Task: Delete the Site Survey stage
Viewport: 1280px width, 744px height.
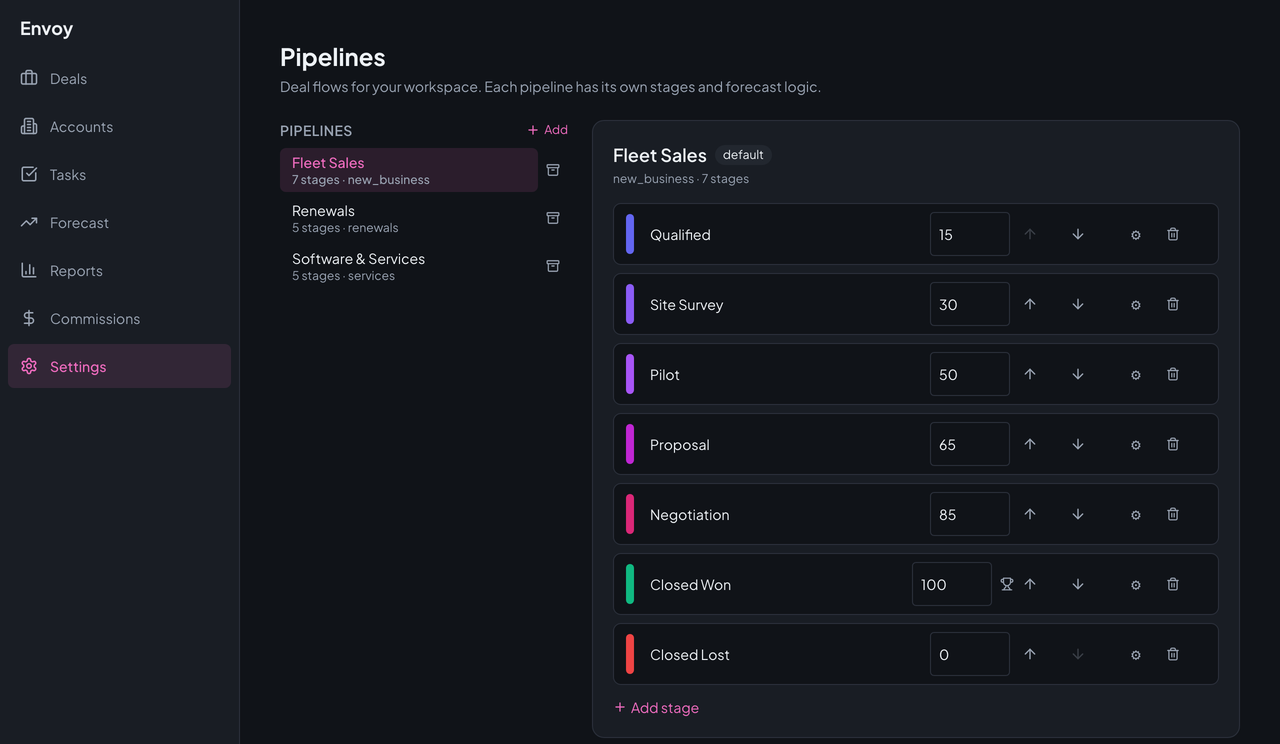Action: pyautogui.click(x=1173, y=304)
